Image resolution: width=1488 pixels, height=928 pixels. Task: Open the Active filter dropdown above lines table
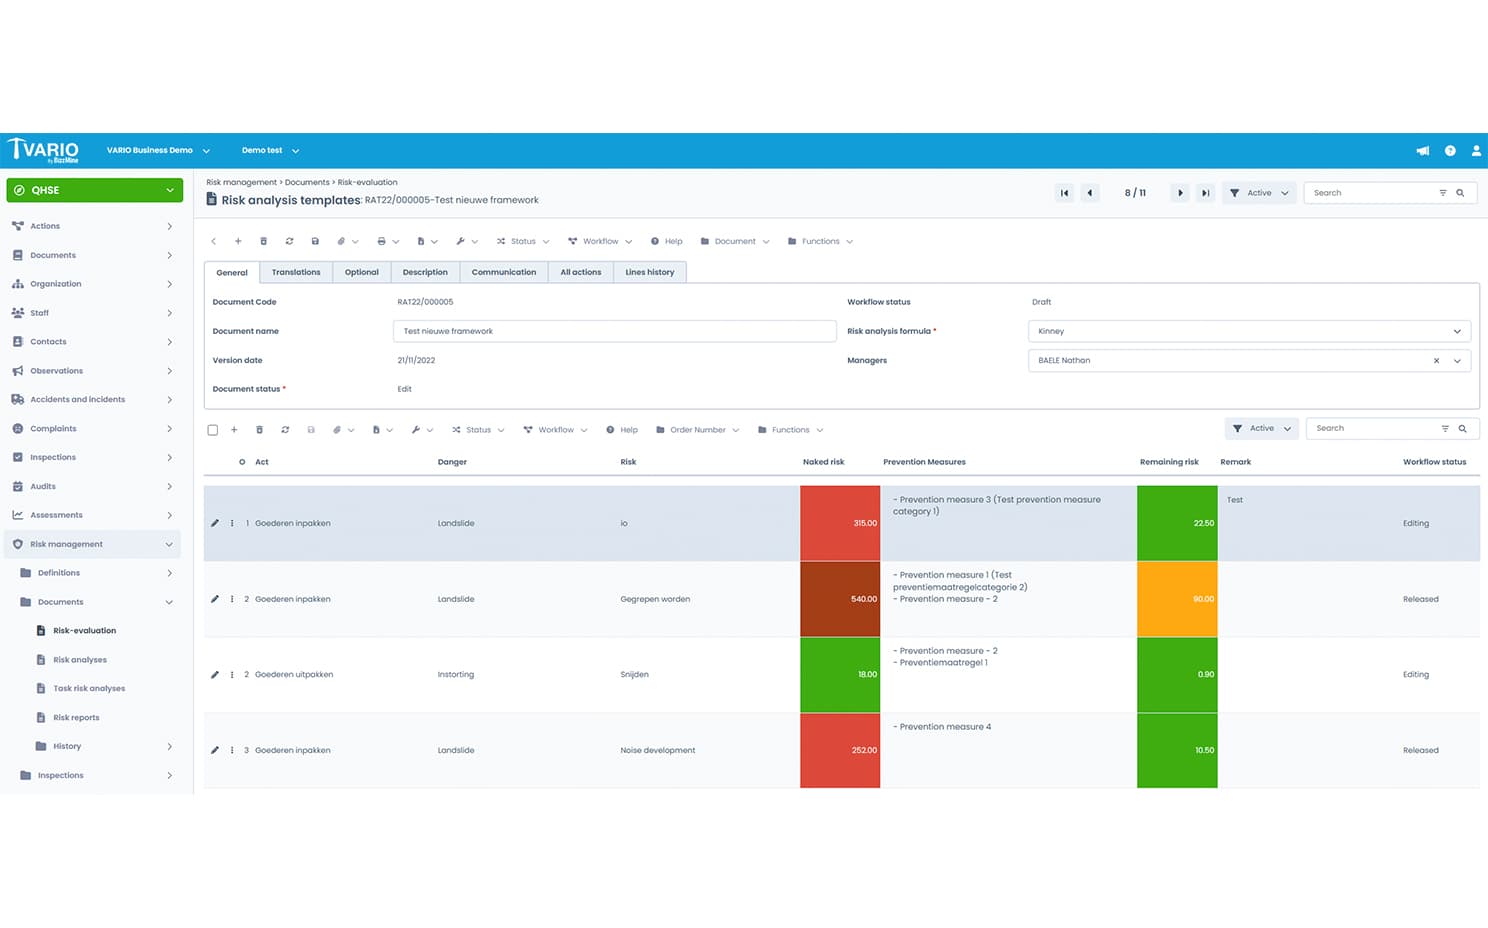(x=1261, y=428)
